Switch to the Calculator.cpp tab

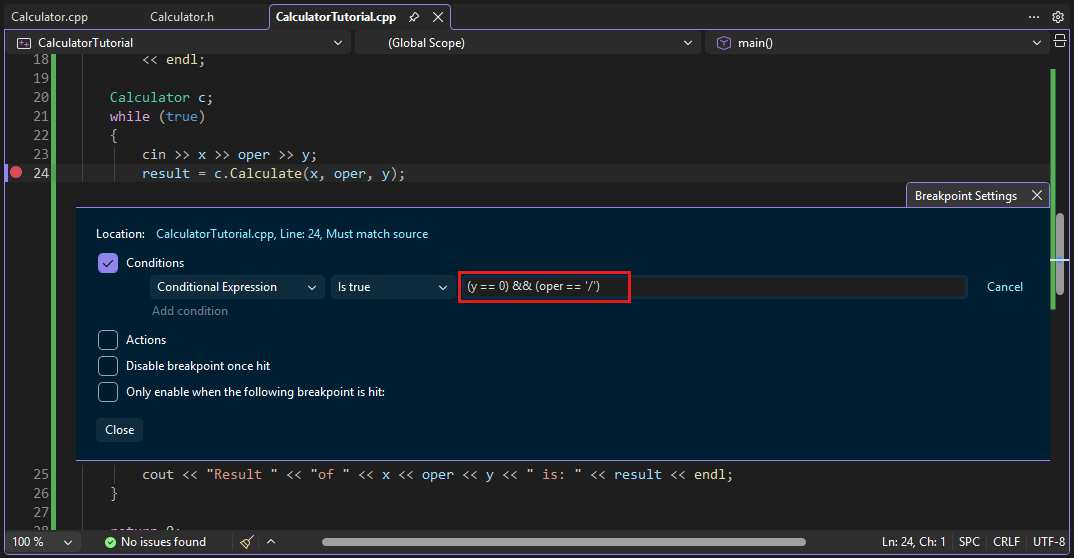pos(49,17)
